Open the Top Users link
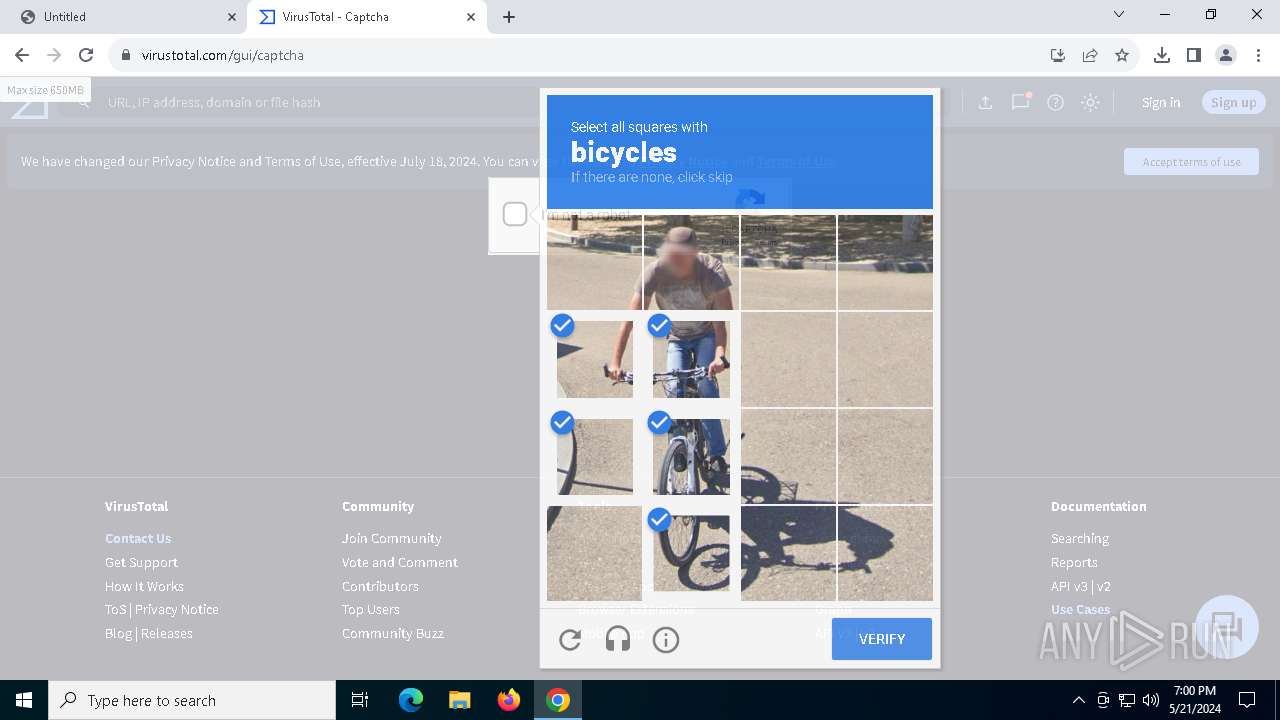1280x720 pixels. pos(371,609)
